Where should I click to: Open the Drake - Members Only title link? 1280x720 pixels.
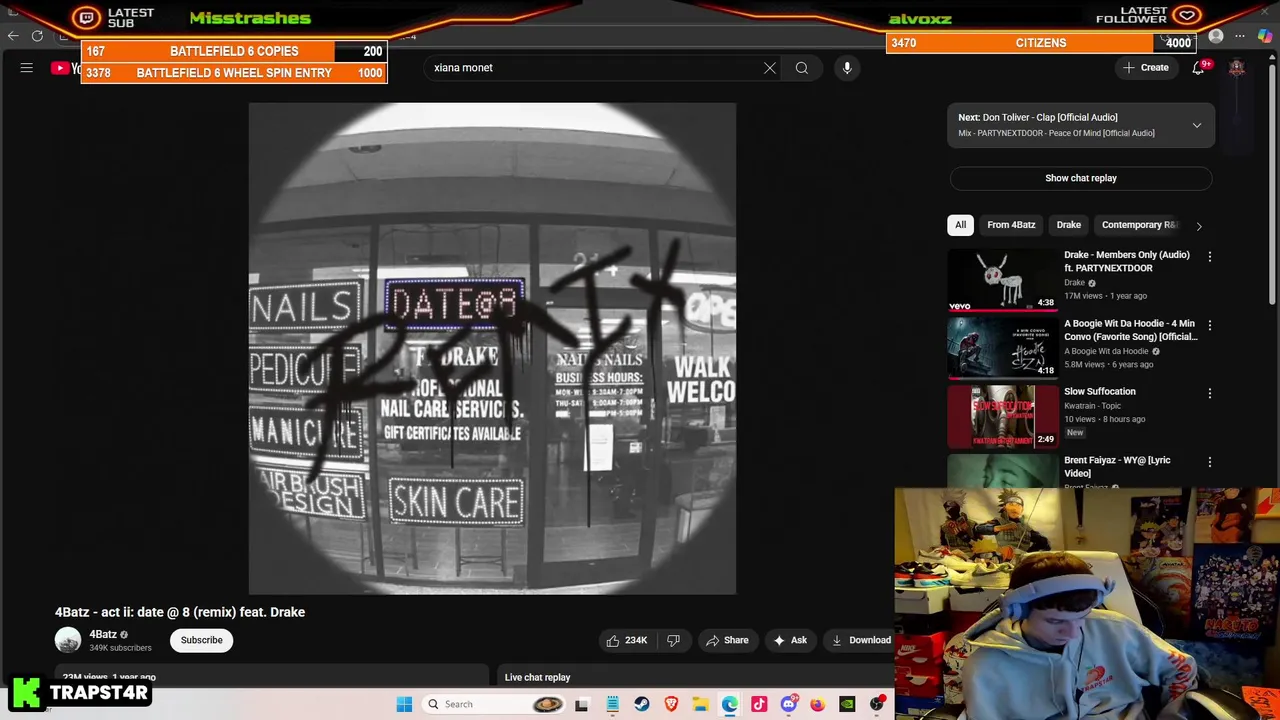click(1127, 261)
